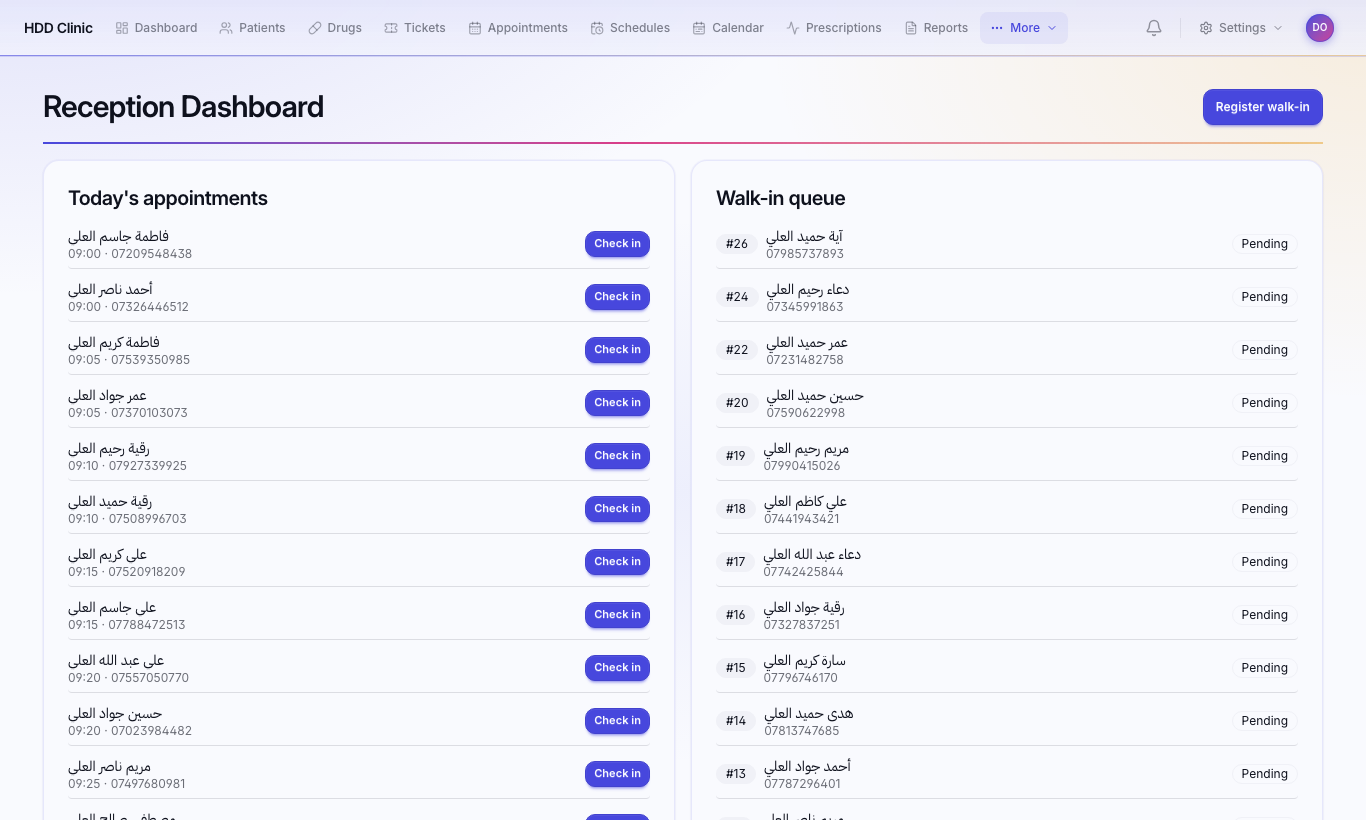
Task: Click the Tickets icon in navbar
Action: pyautogui.click(x=391, y=28)
